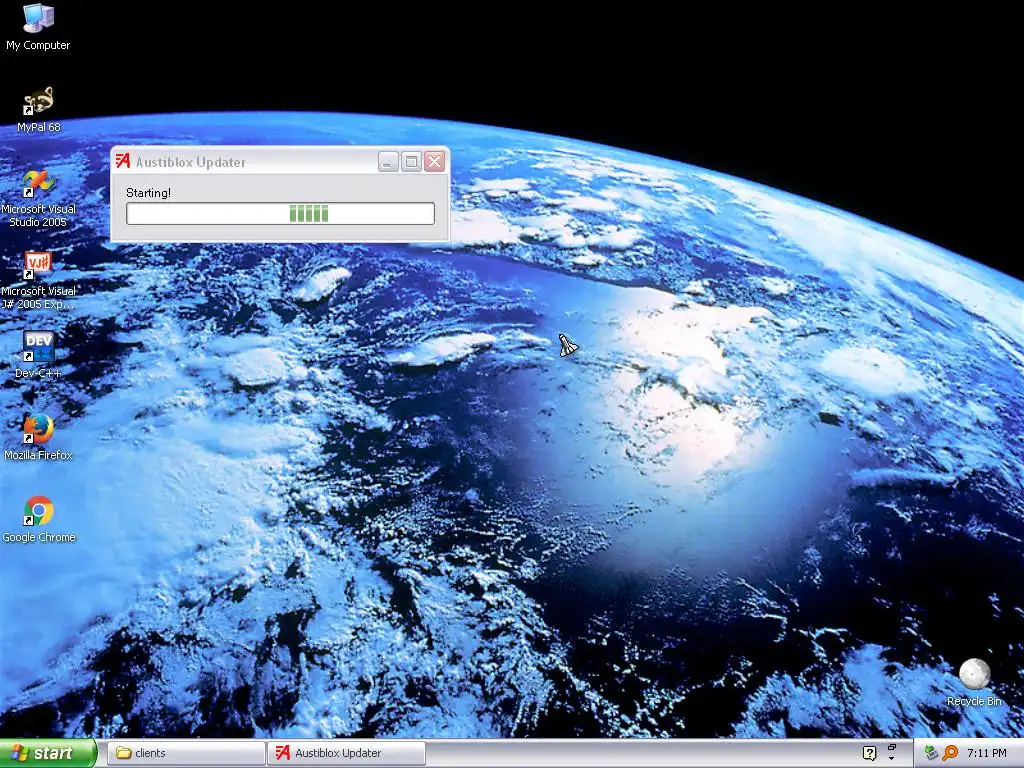Select the Dev-C++ desktop shortcut
The image size is (1024, 768).
[38, 355]
